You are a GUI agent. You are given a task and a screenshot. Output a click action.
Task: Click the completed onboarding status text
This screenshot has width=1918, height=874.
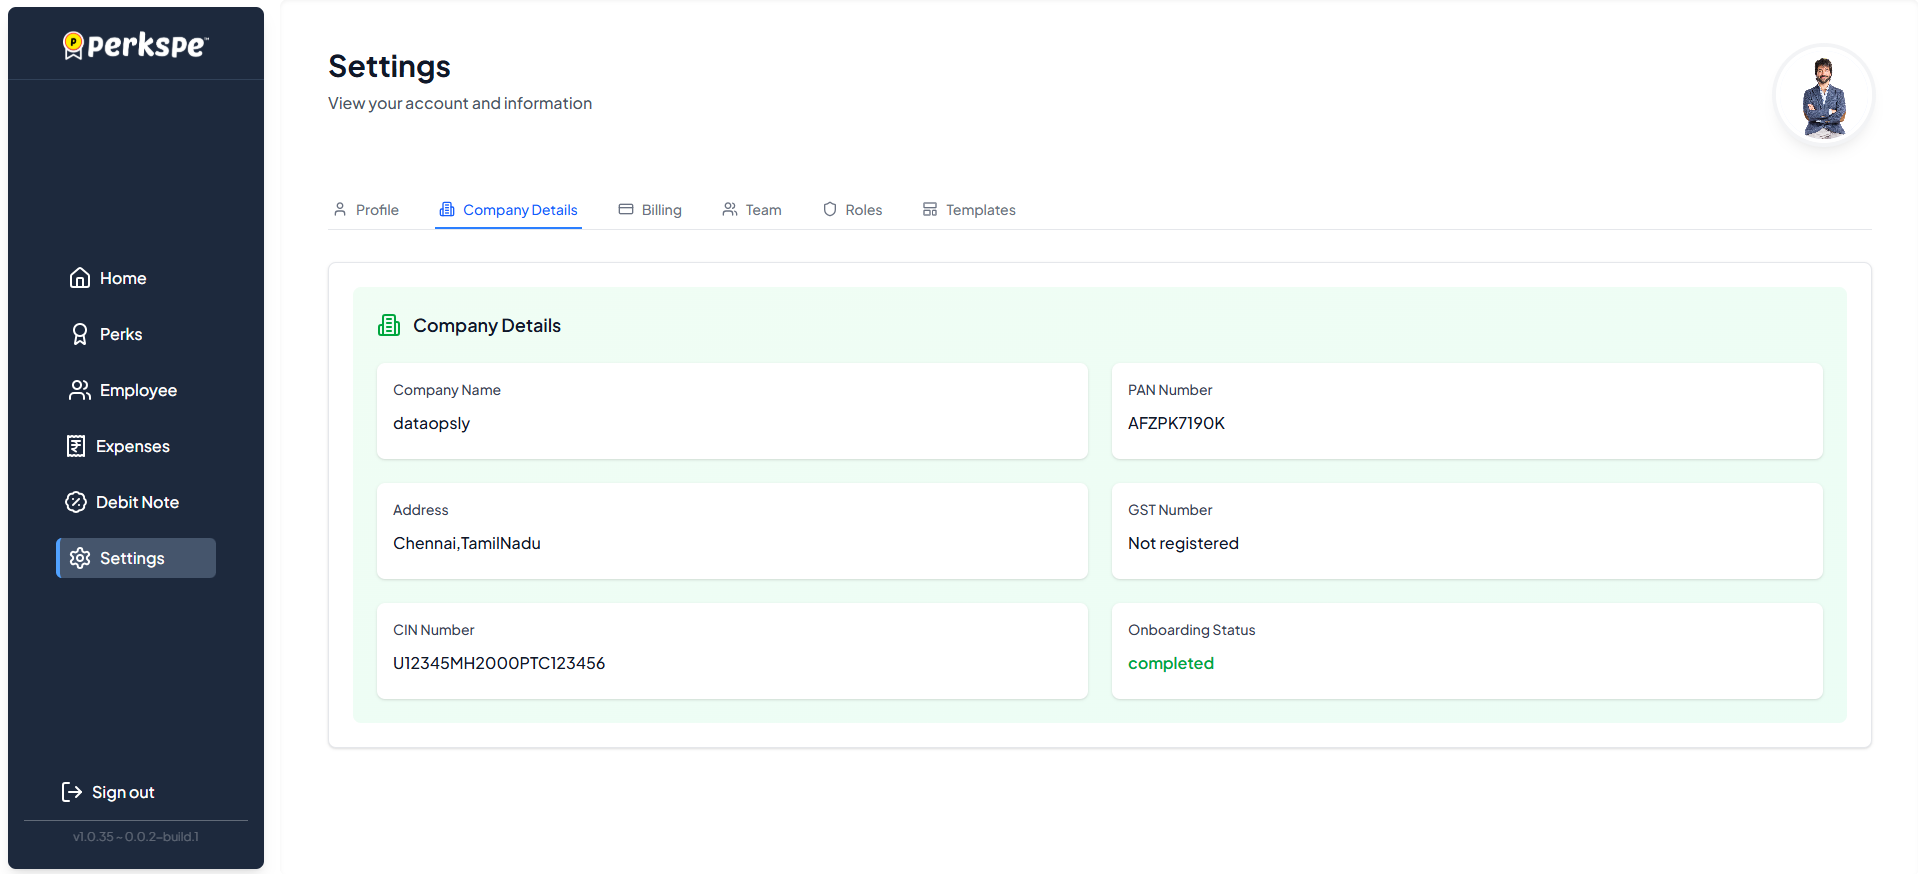1170,663
